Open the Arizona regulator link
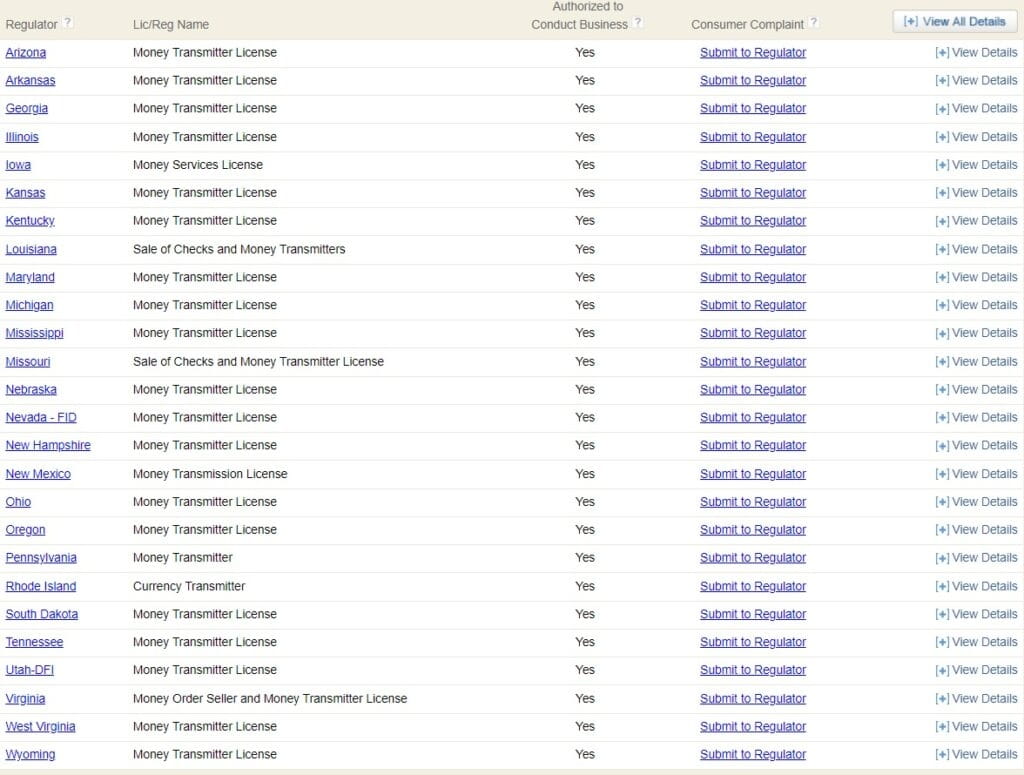1024x775 pixels. [x=26, y=52]
